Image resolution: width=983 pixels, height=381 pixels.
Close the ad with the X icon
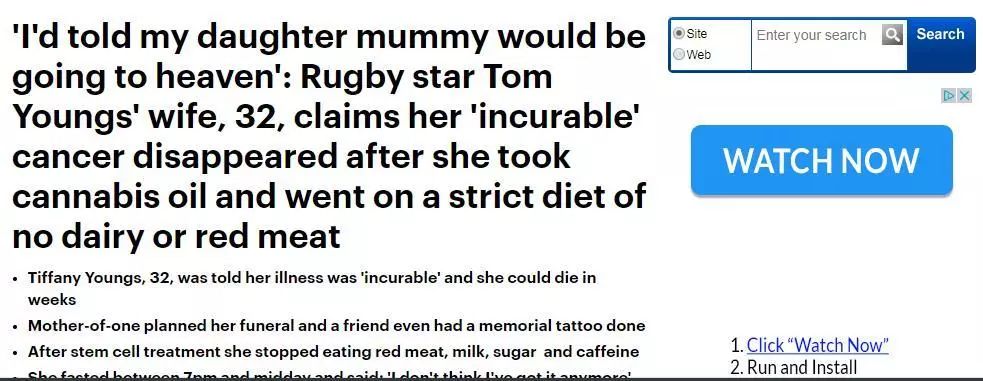coord(965,96)
